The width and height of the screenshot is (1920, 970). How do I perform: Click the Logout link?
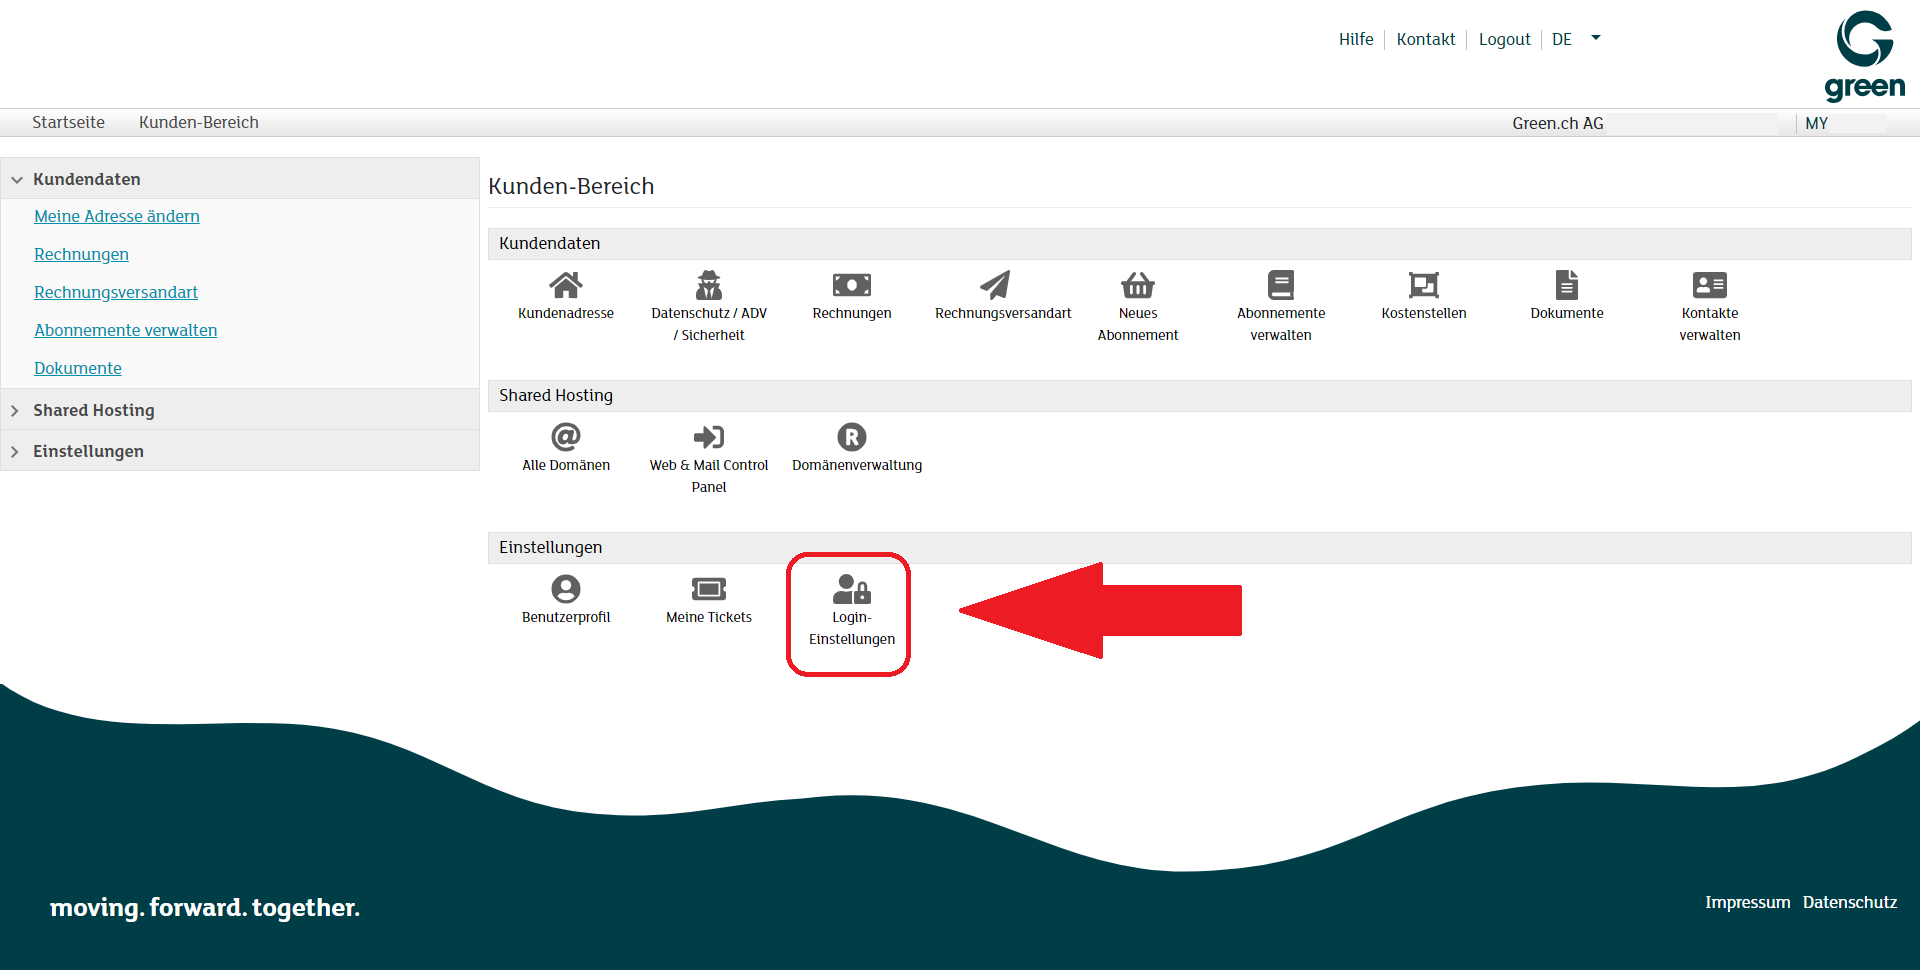pyautogui.click(x=1504, y=39)
